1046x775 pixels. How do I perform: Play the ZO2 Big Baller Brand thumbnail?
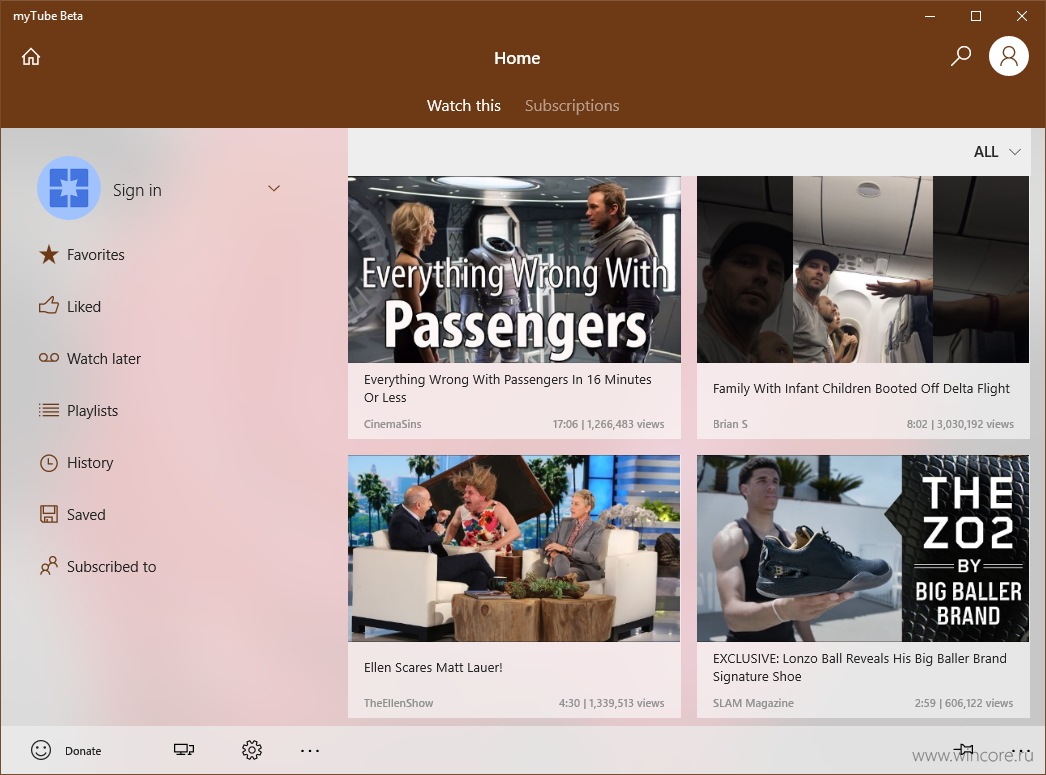tap(863, 548)
